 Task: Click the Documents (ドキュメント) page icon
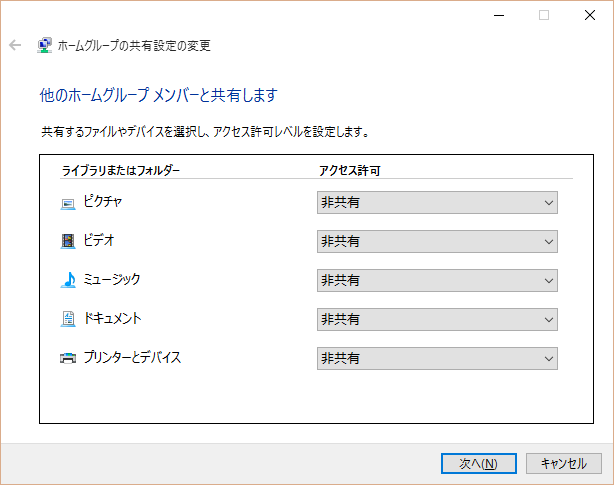68,319
